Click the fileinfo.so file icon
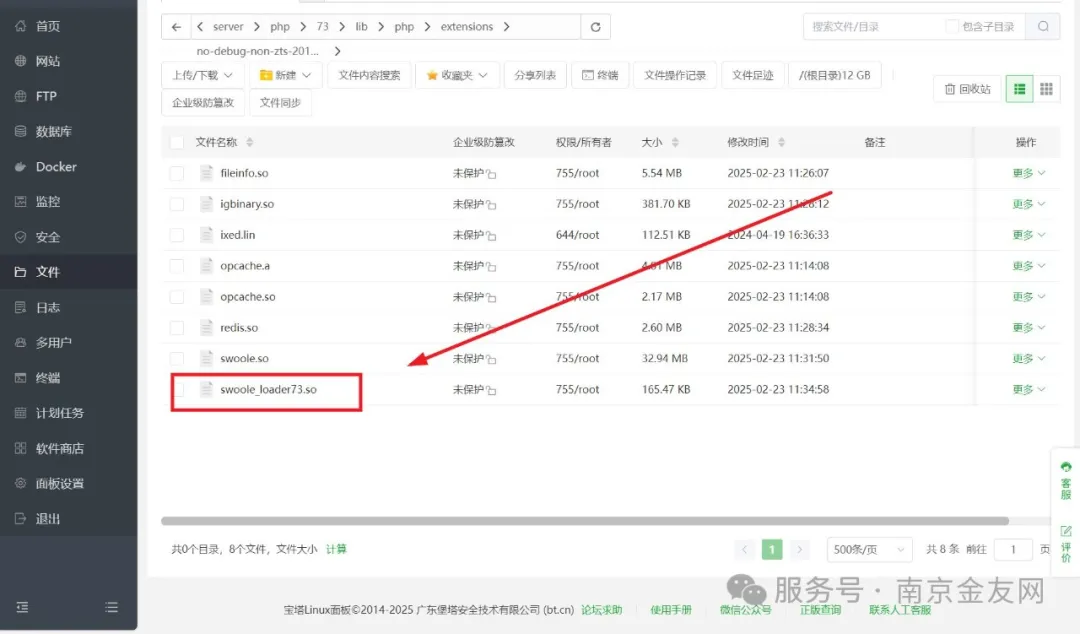1080x634 pixels. click(x=206, y=173)
